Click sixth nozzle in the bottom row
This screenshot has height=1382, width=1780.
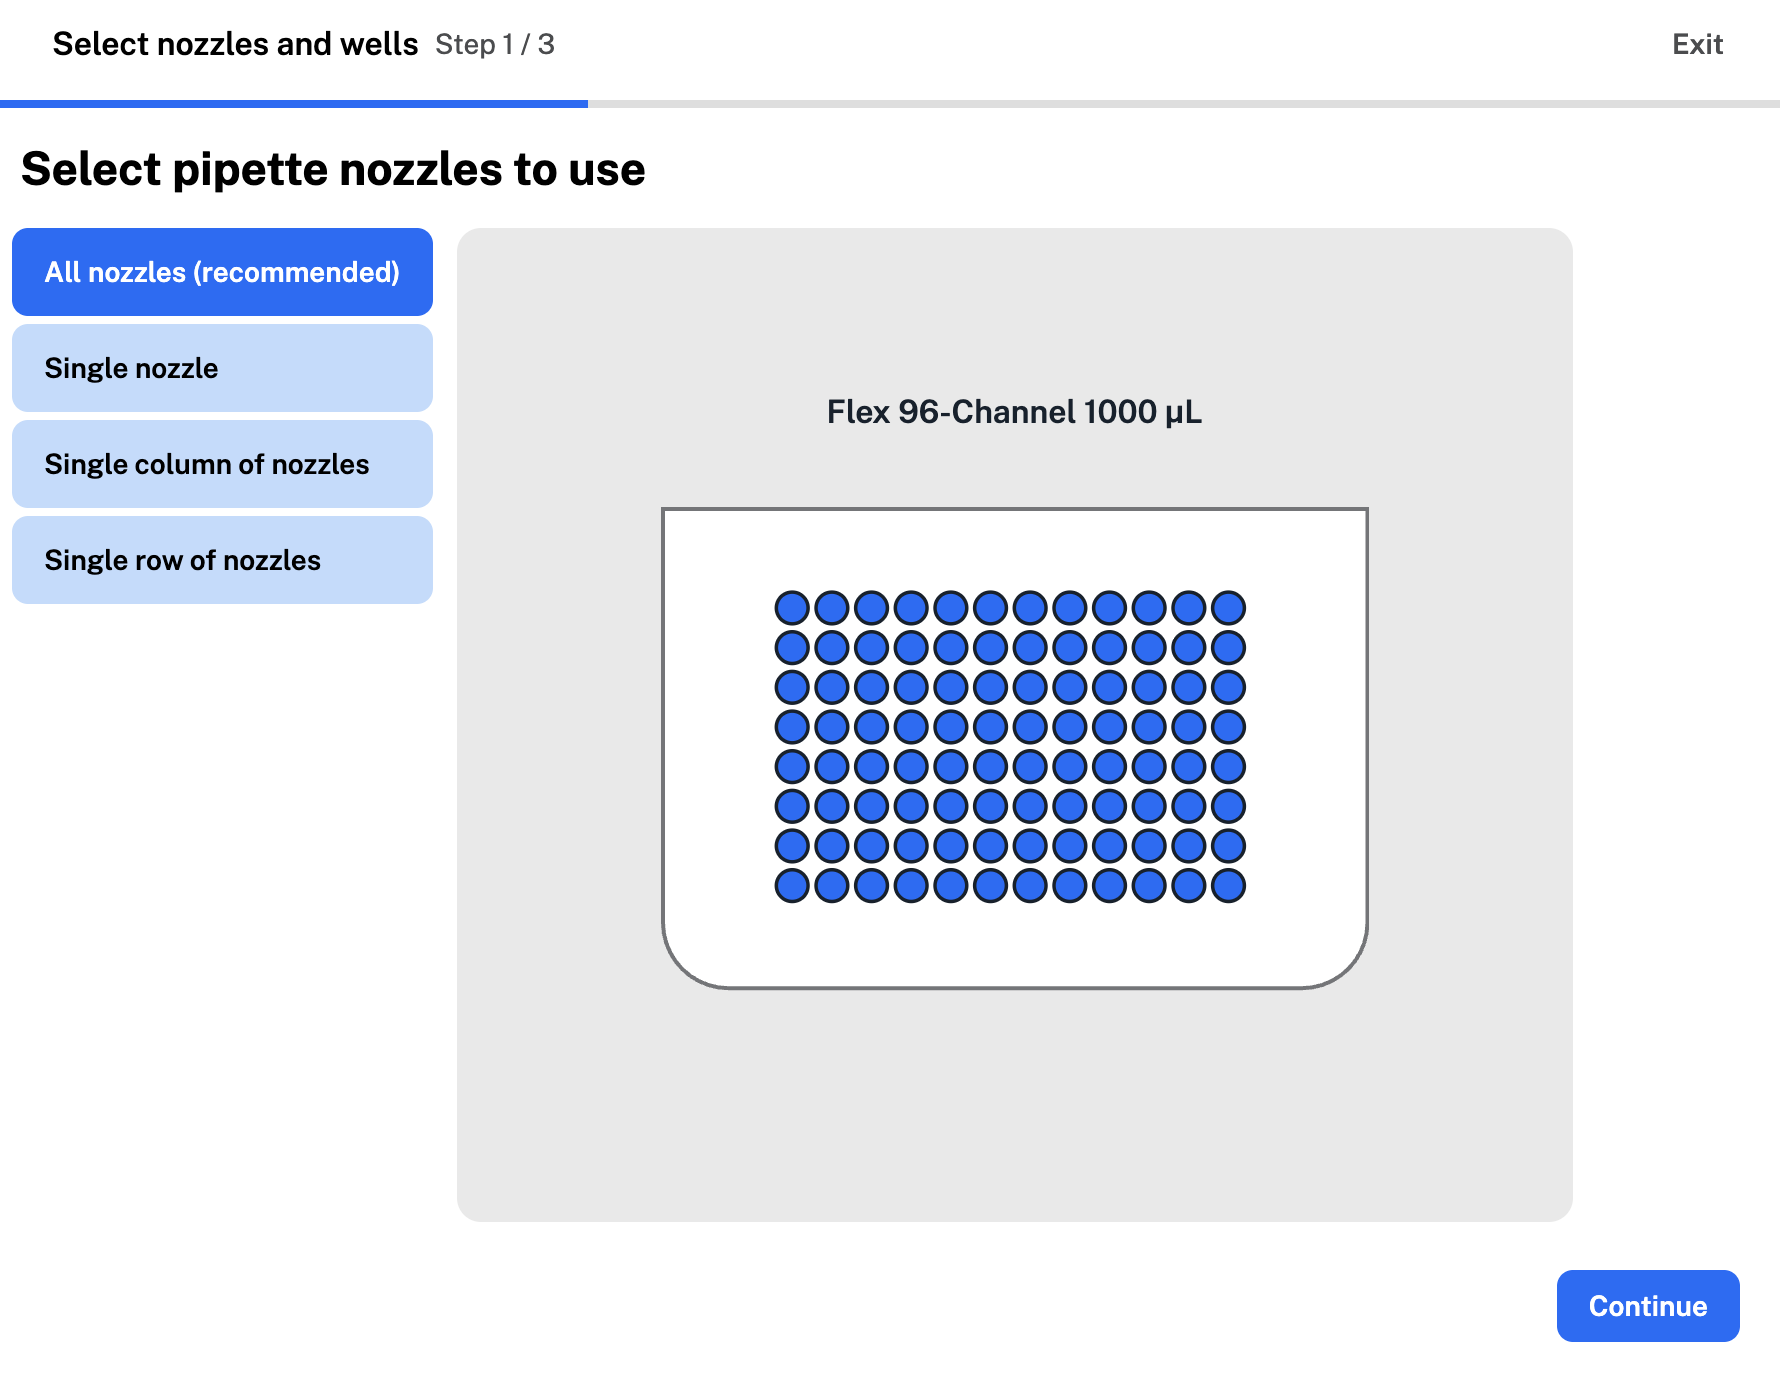point(990,885)
